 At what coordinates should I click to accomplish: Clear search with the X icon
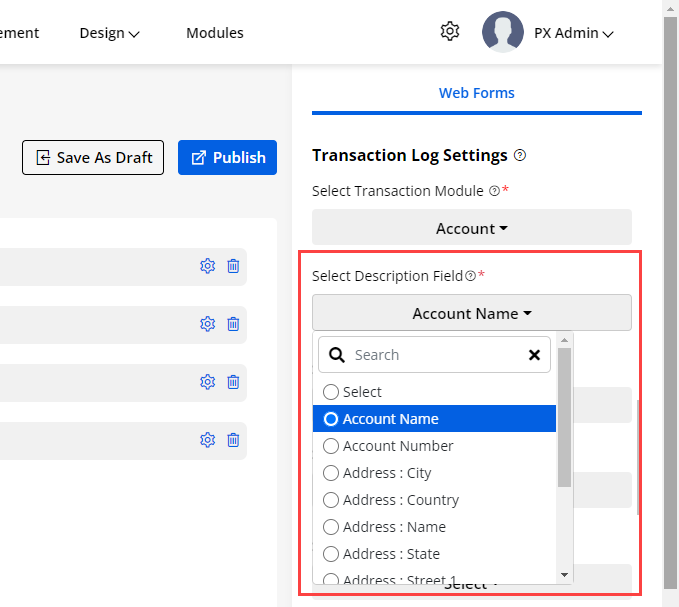(x=534, y=355)
